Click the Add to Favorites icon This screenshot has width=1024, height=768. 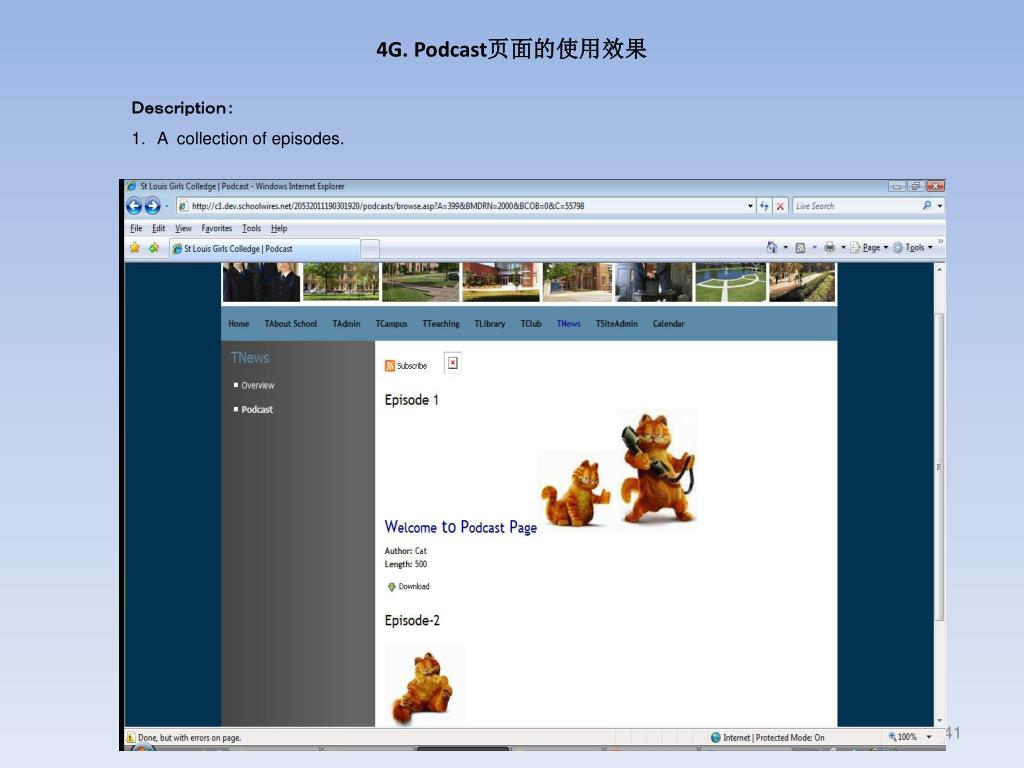click(x=153, y=248)
